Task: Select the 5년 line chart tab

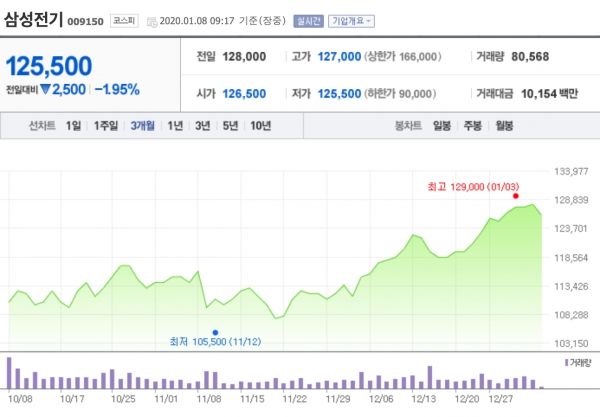Action: click(x=230, y=125)
